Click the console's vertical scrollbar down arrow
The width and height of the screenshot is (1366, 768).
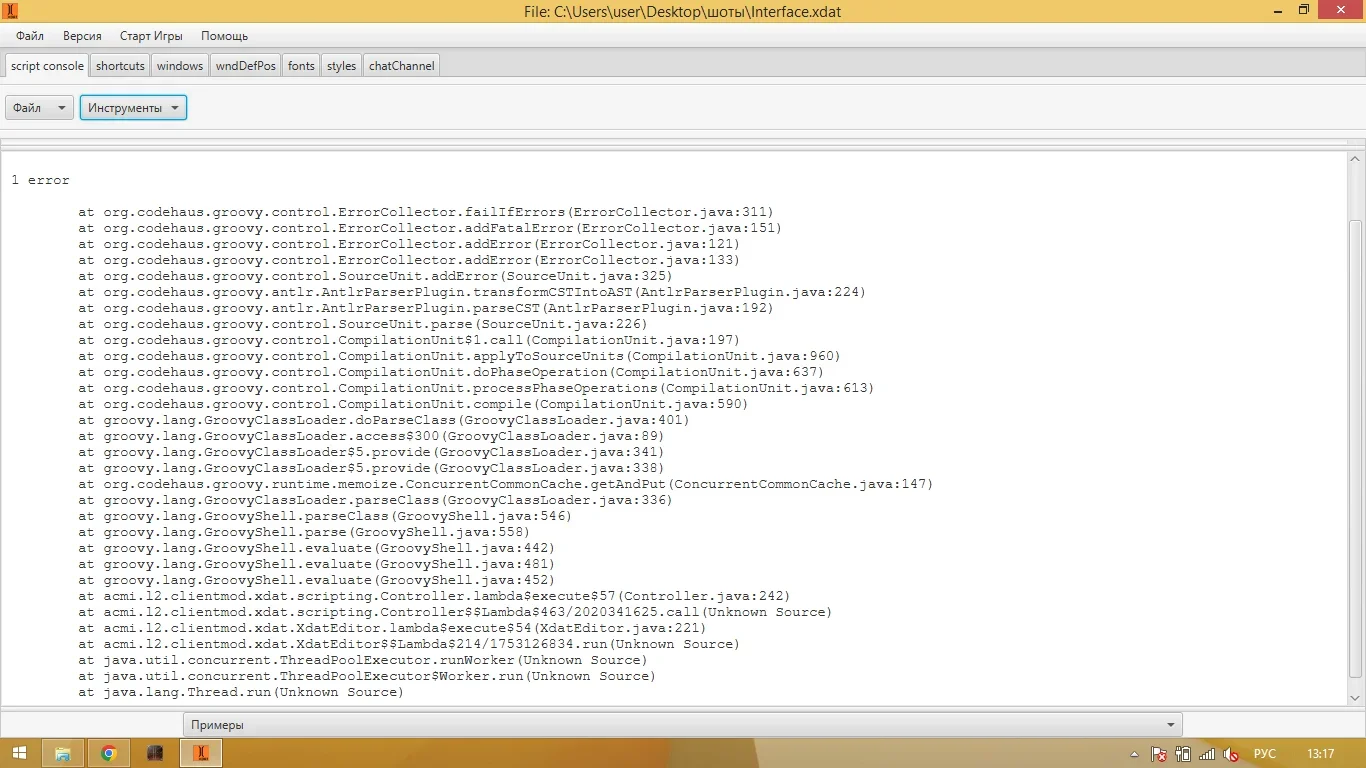[x=1355, y=698]
